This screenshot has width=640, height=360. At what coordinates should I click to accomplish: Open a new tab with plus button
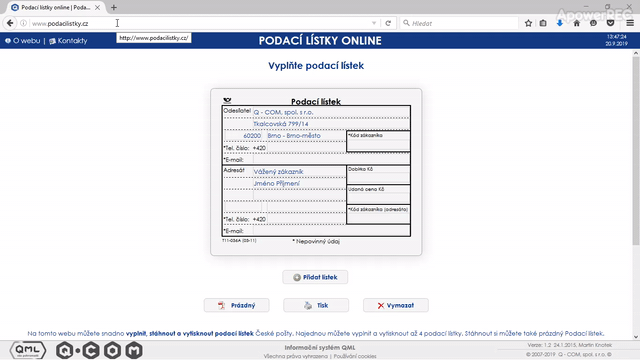tap(114, 7)
